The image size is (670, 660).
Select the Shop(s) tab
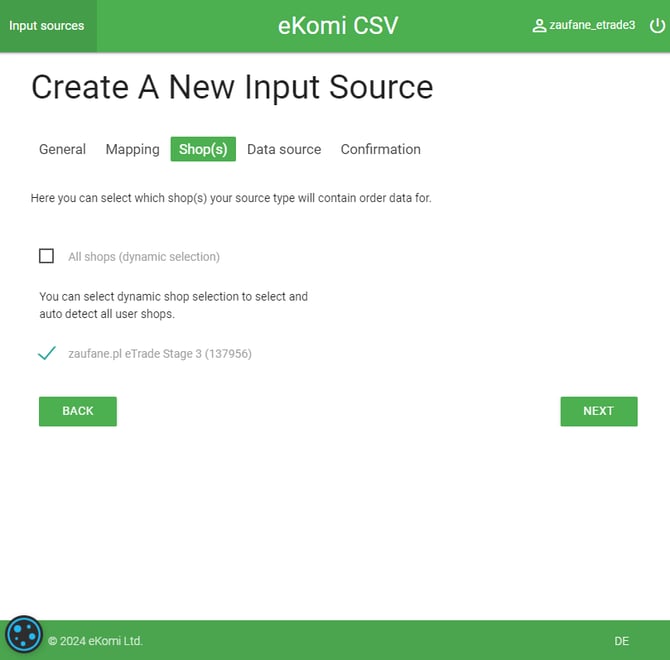coord(203,149)
